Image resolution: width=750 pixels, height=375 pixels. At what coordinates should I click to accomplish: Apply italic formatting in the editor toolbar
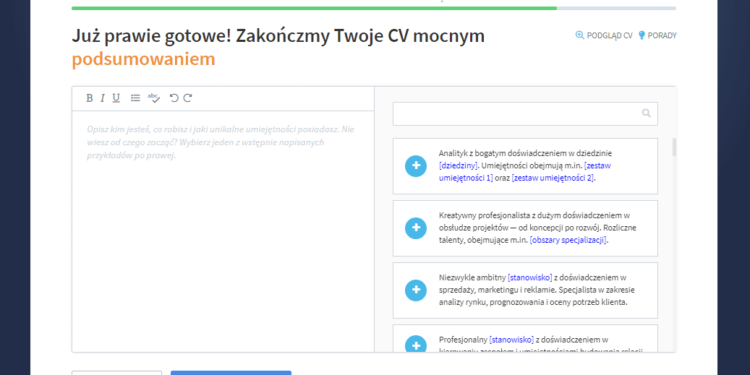click(x=102, y=98)
